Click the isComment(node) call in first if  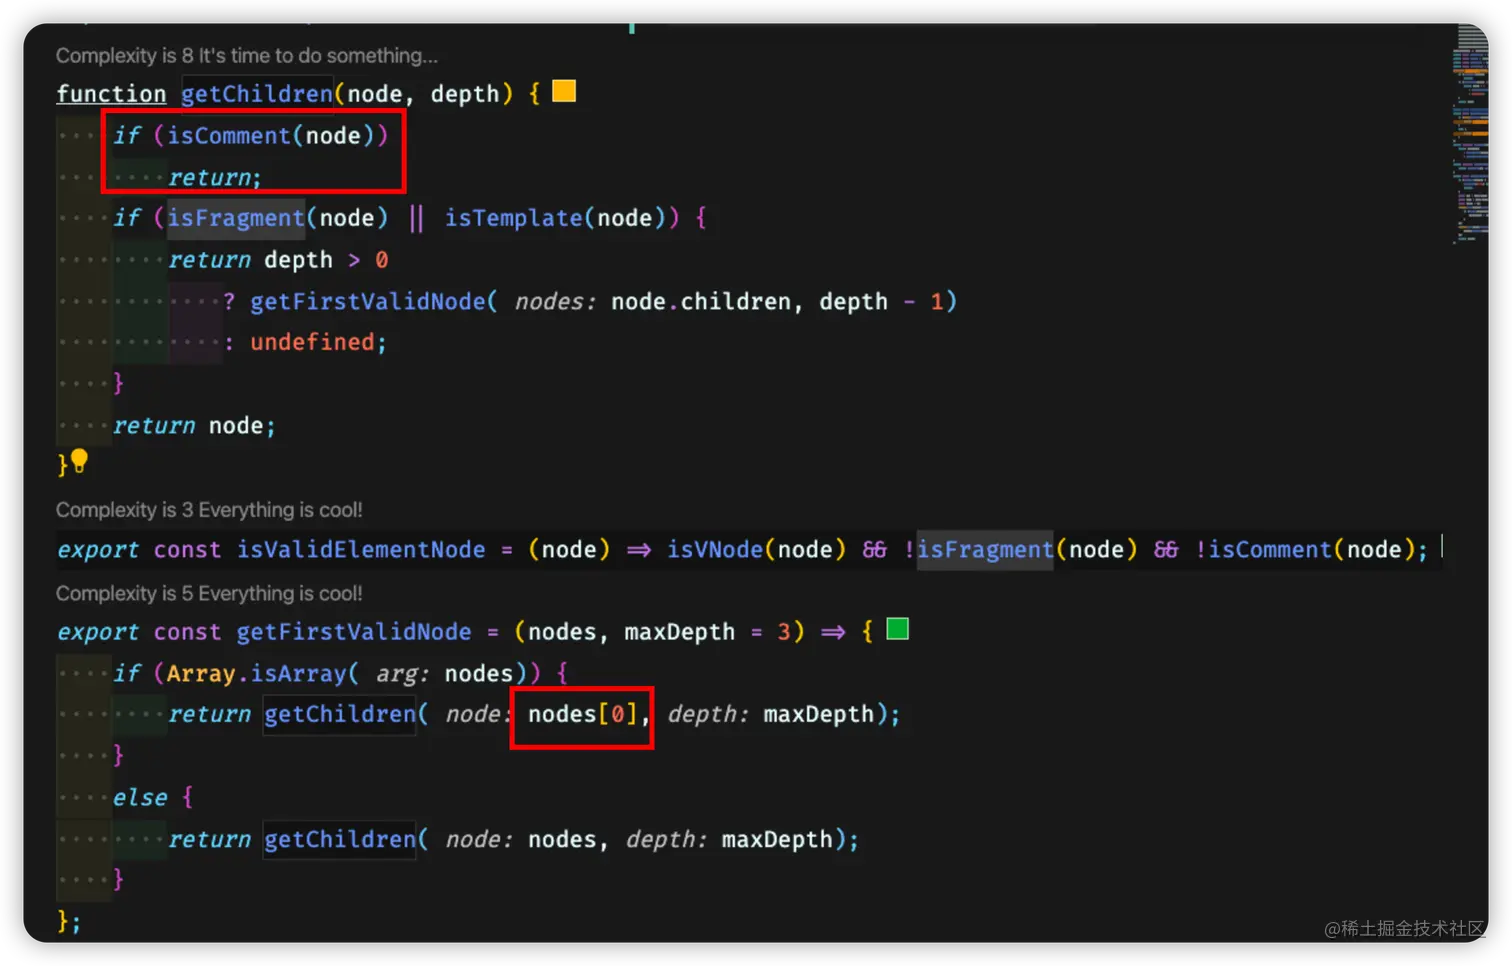click(x=270, y=135)
